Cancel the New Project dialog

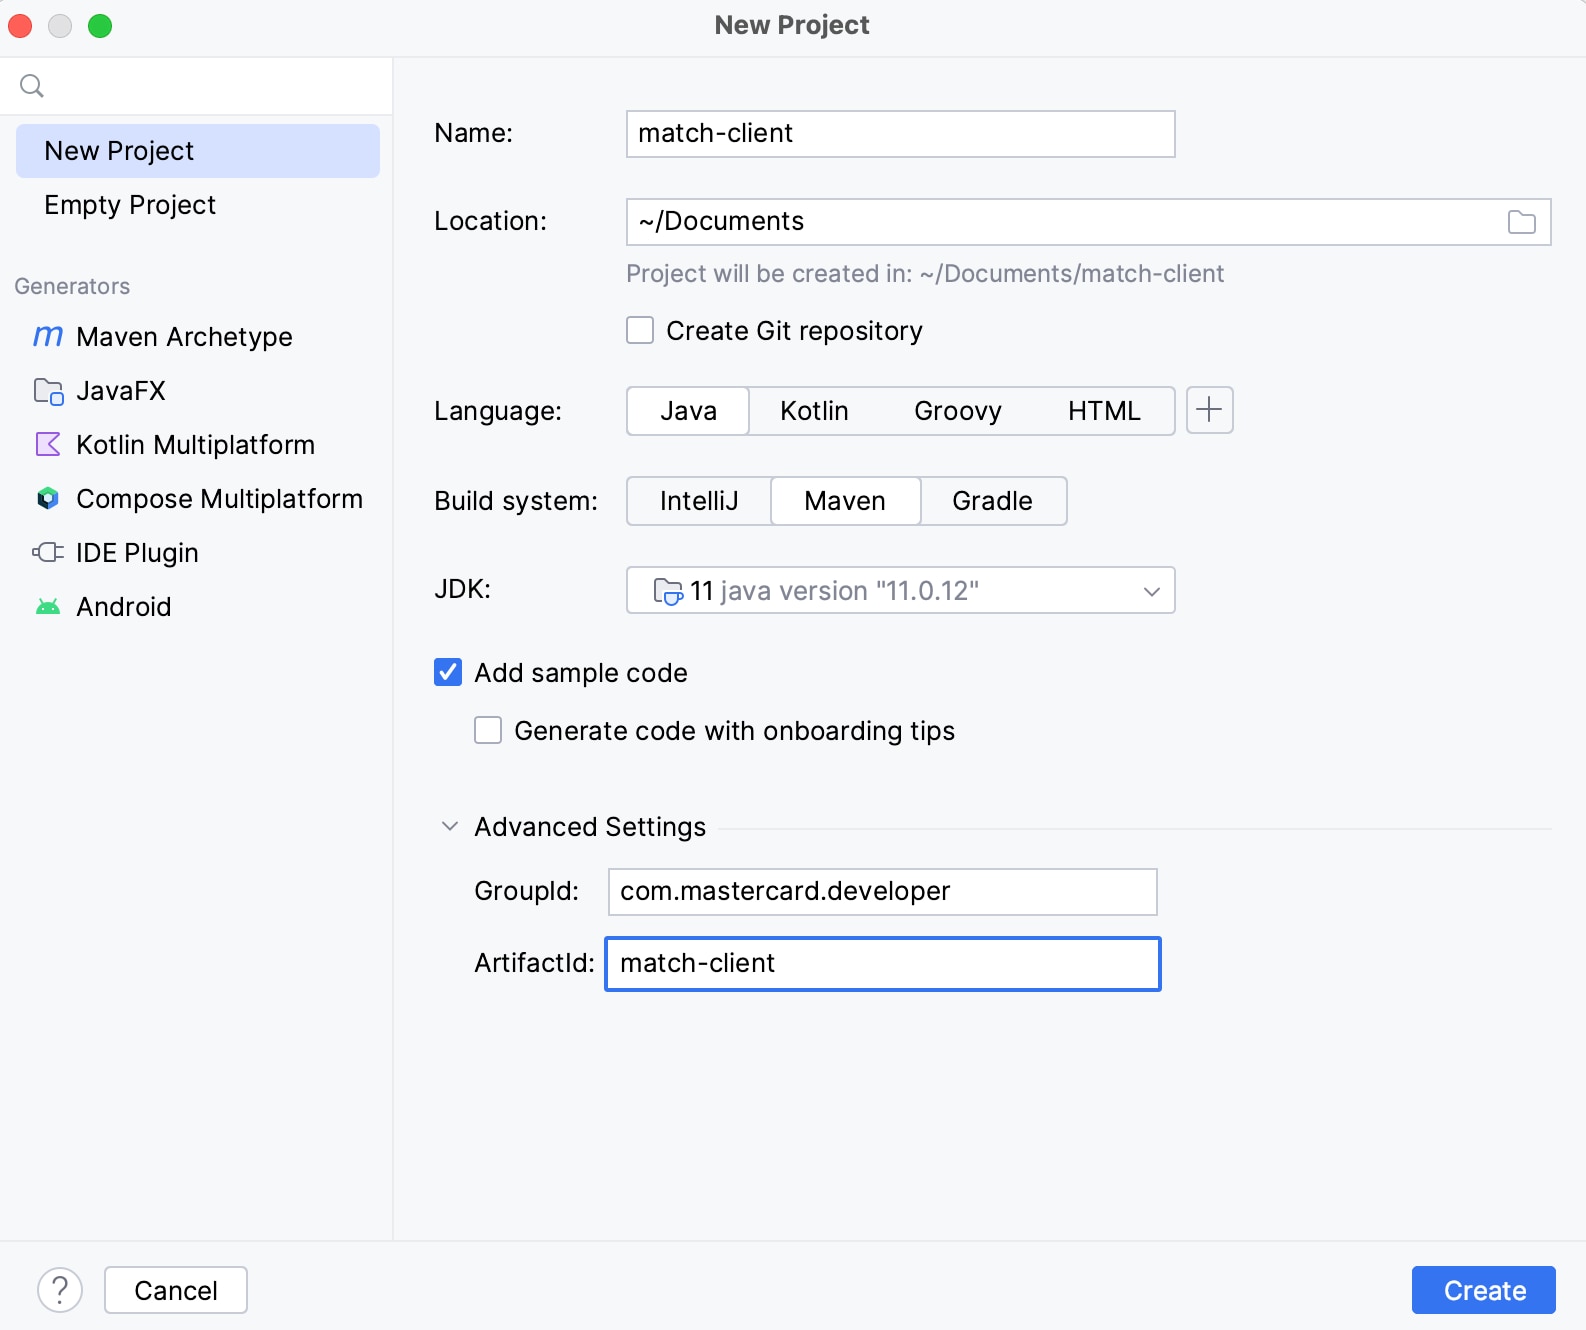coord(176,1290)
